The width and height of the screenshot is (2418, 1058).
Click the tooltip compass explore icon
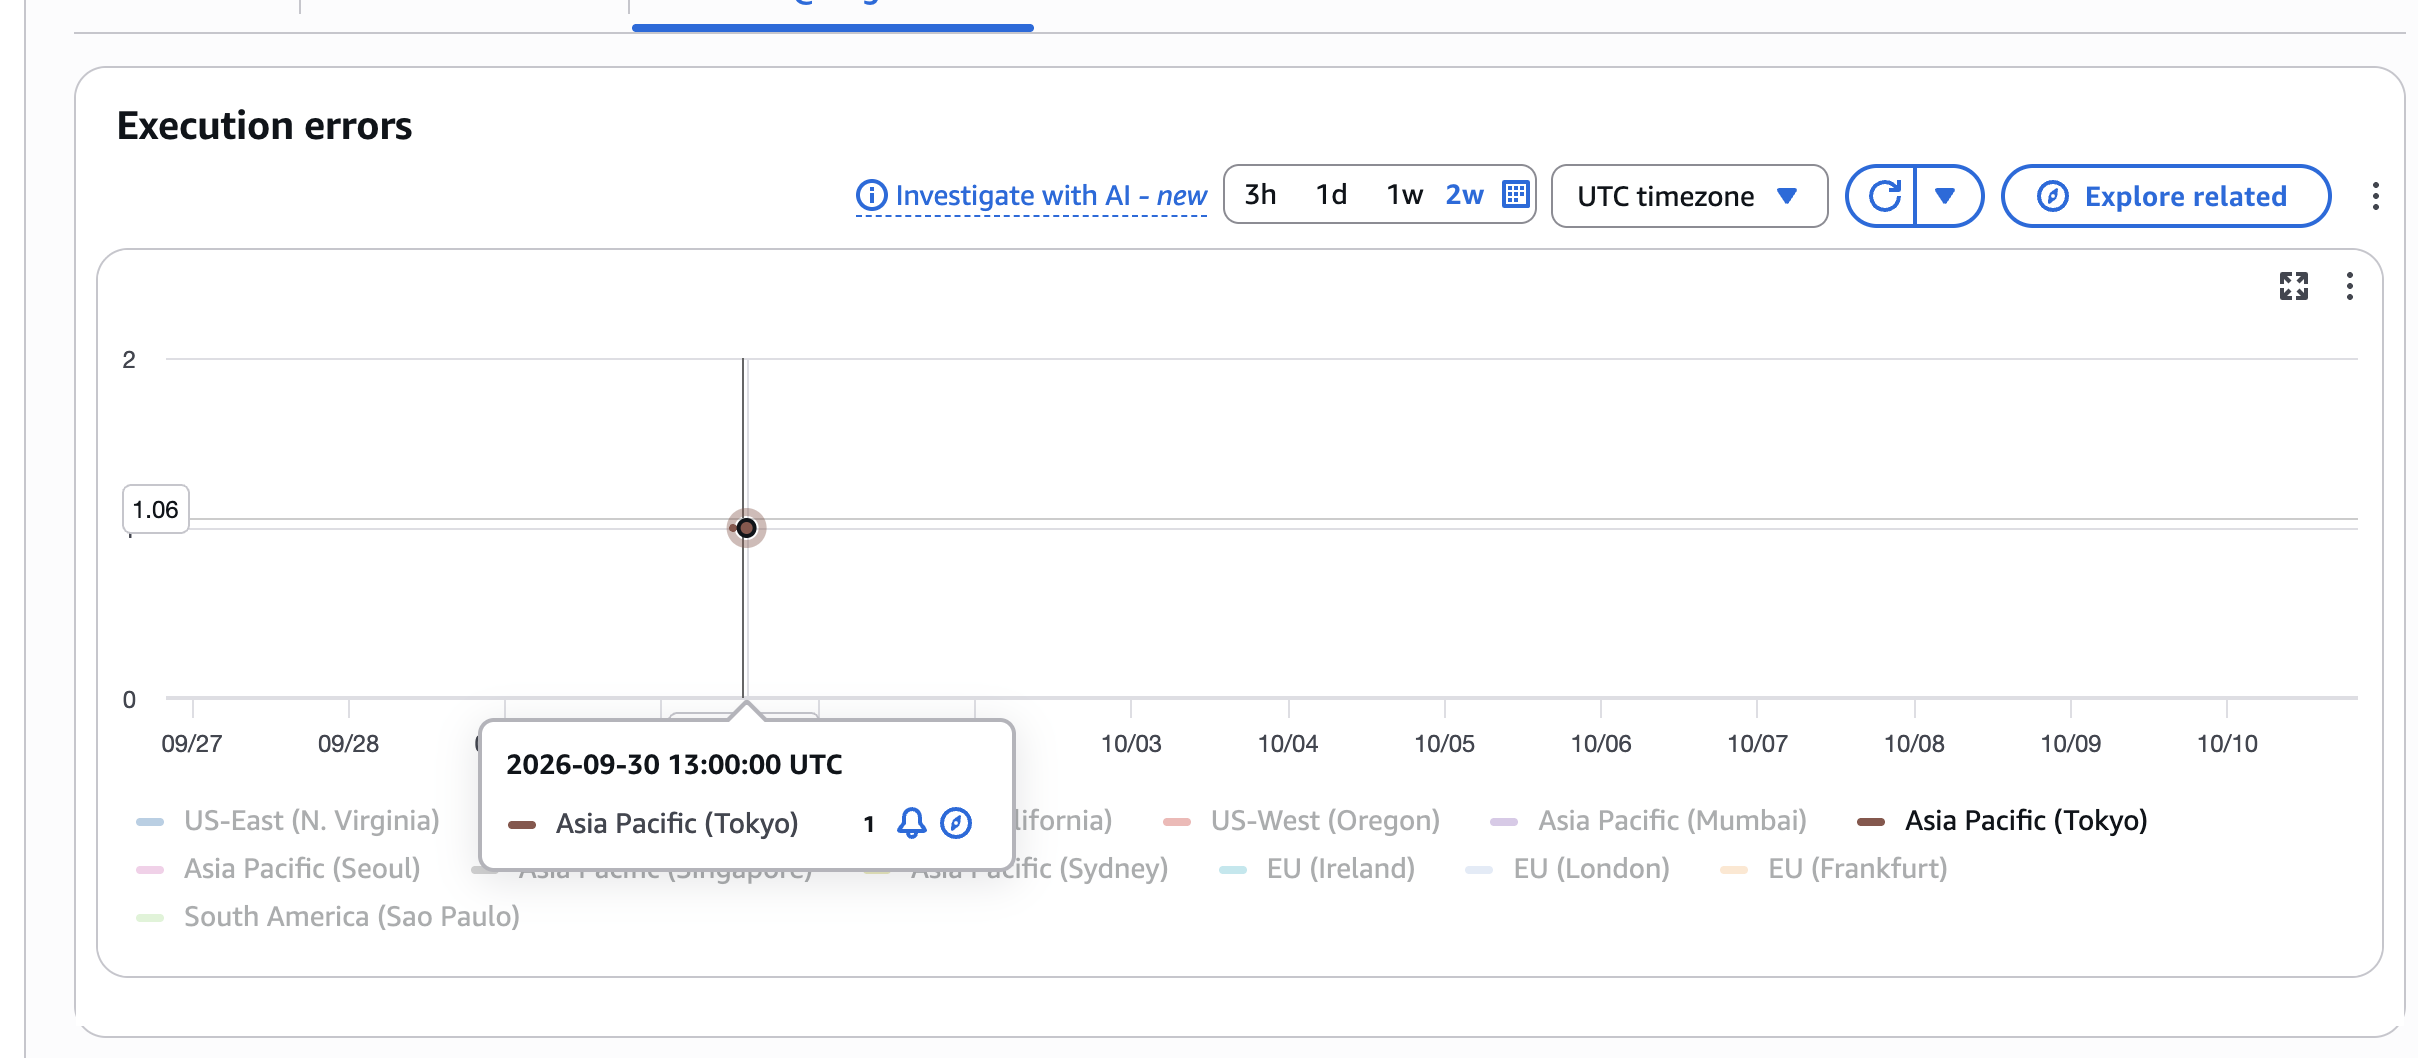pyautogui.click(x=956, y=823)
